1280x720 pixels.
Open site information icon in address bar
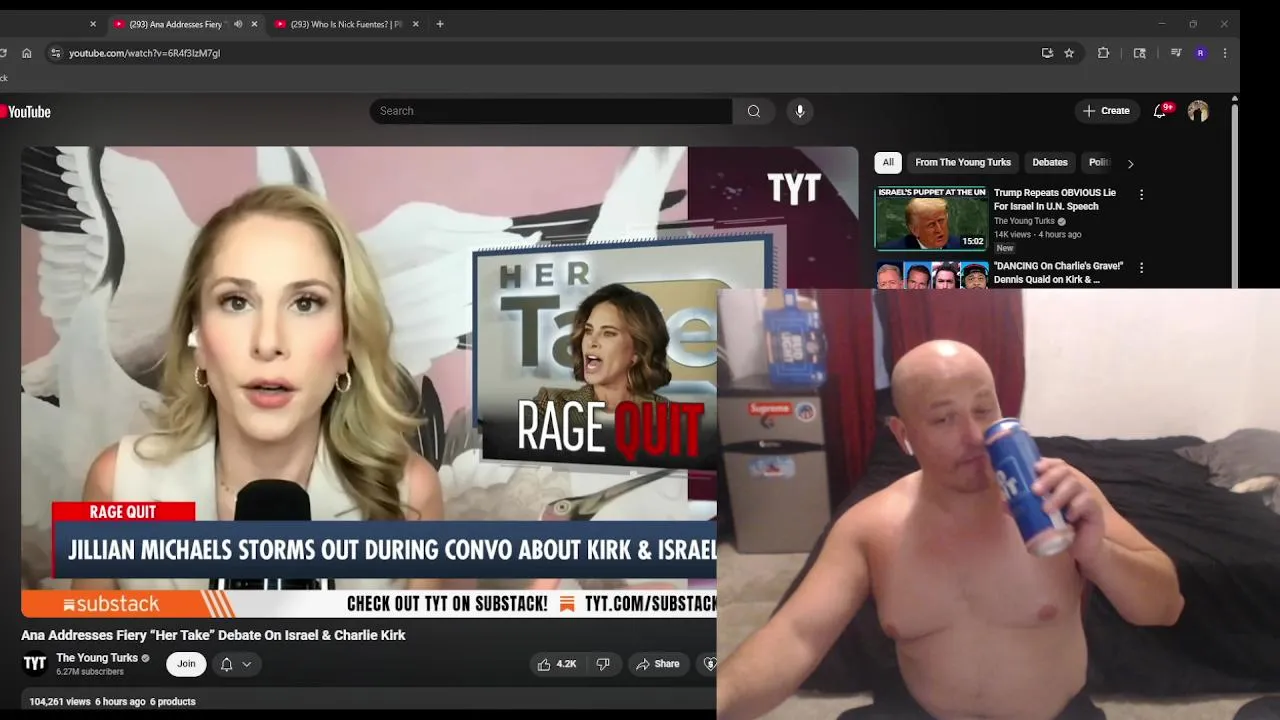point(55,53)
